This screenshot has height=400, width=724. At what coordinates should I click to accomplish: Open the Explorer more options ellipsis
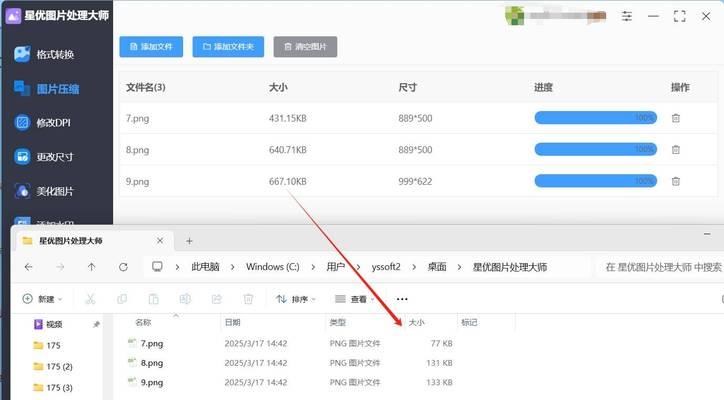point(402,299)
